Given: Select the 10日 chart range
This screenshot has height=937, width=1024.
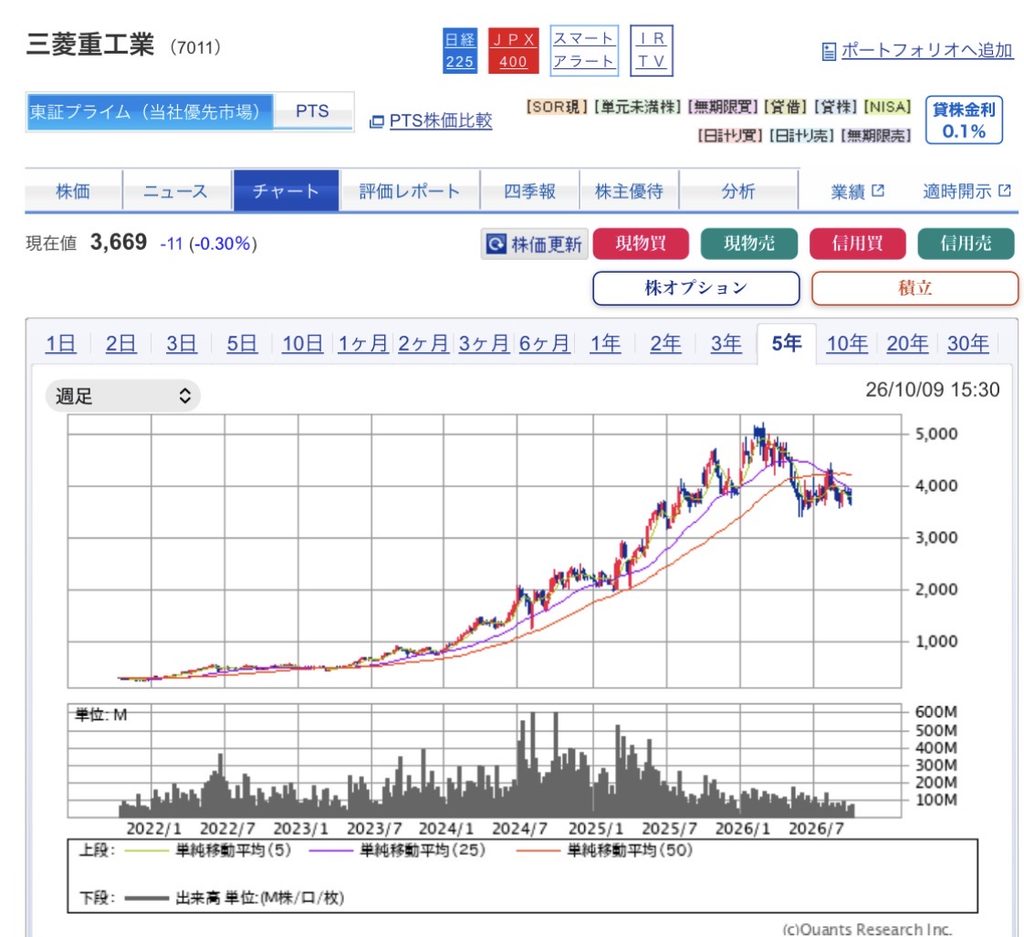Looking at the screenshot, I should tap(302, 343).
